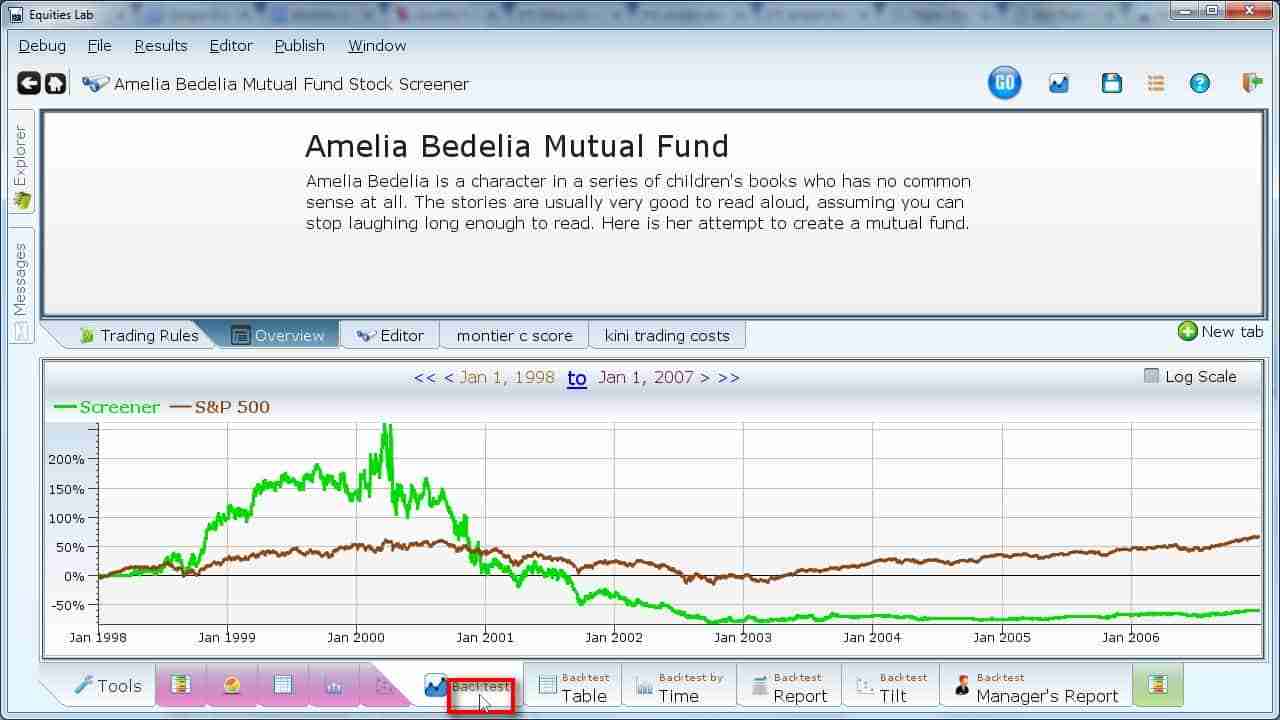Open the Results menu
Viewport: 1280px width, 720px height.
161,46
